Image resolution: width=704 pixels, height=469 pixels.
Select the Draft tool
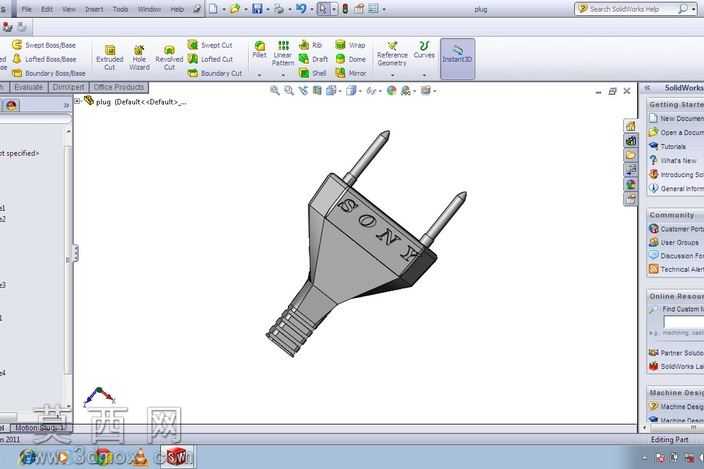click(313, 59)
